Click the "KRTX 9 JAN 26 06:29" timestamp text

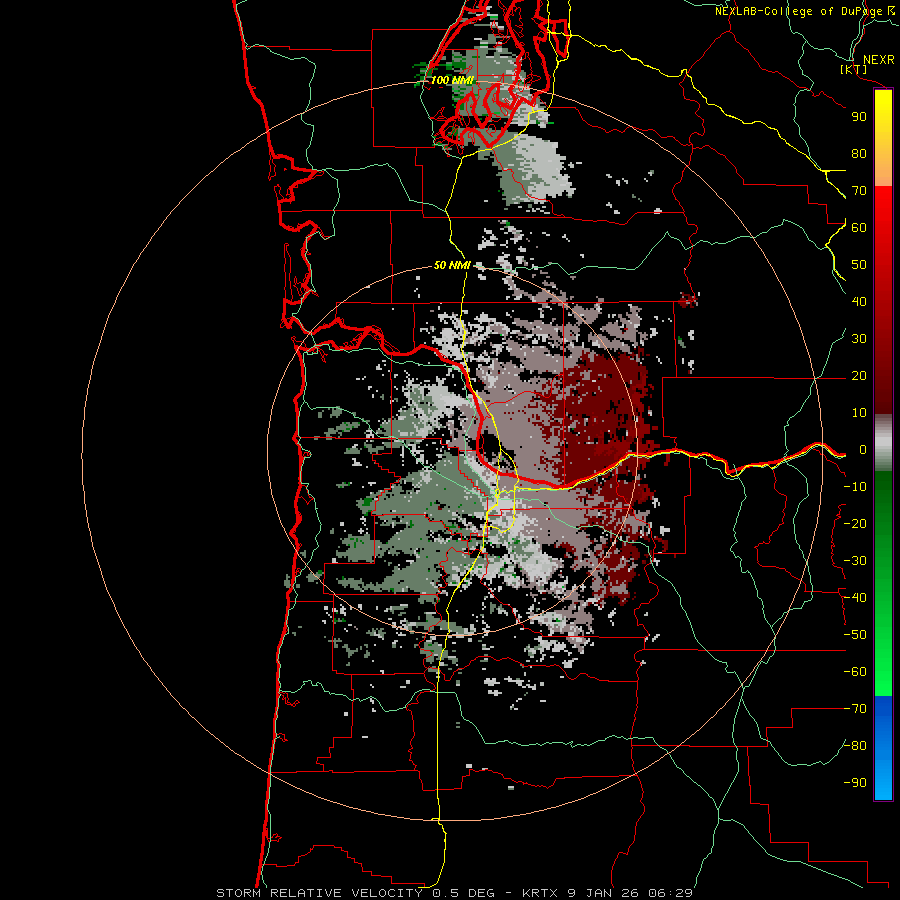pyautogui.click(x=607, y=893)
